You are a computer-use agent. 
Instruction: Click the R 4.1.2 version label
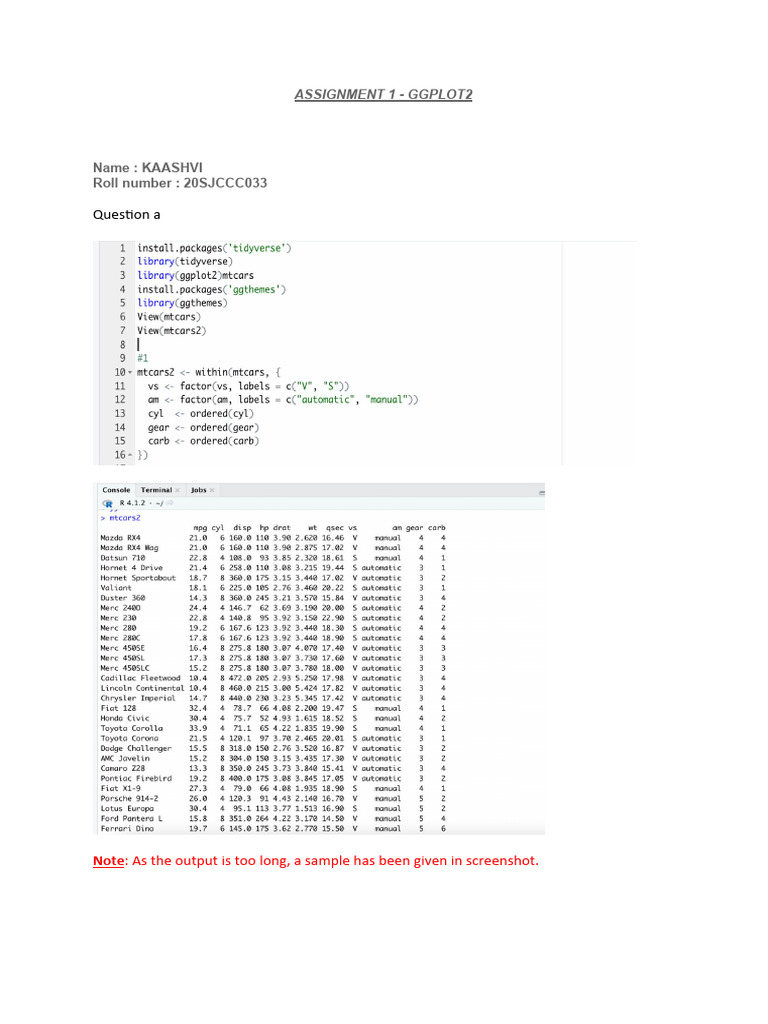tap(133, 504)
